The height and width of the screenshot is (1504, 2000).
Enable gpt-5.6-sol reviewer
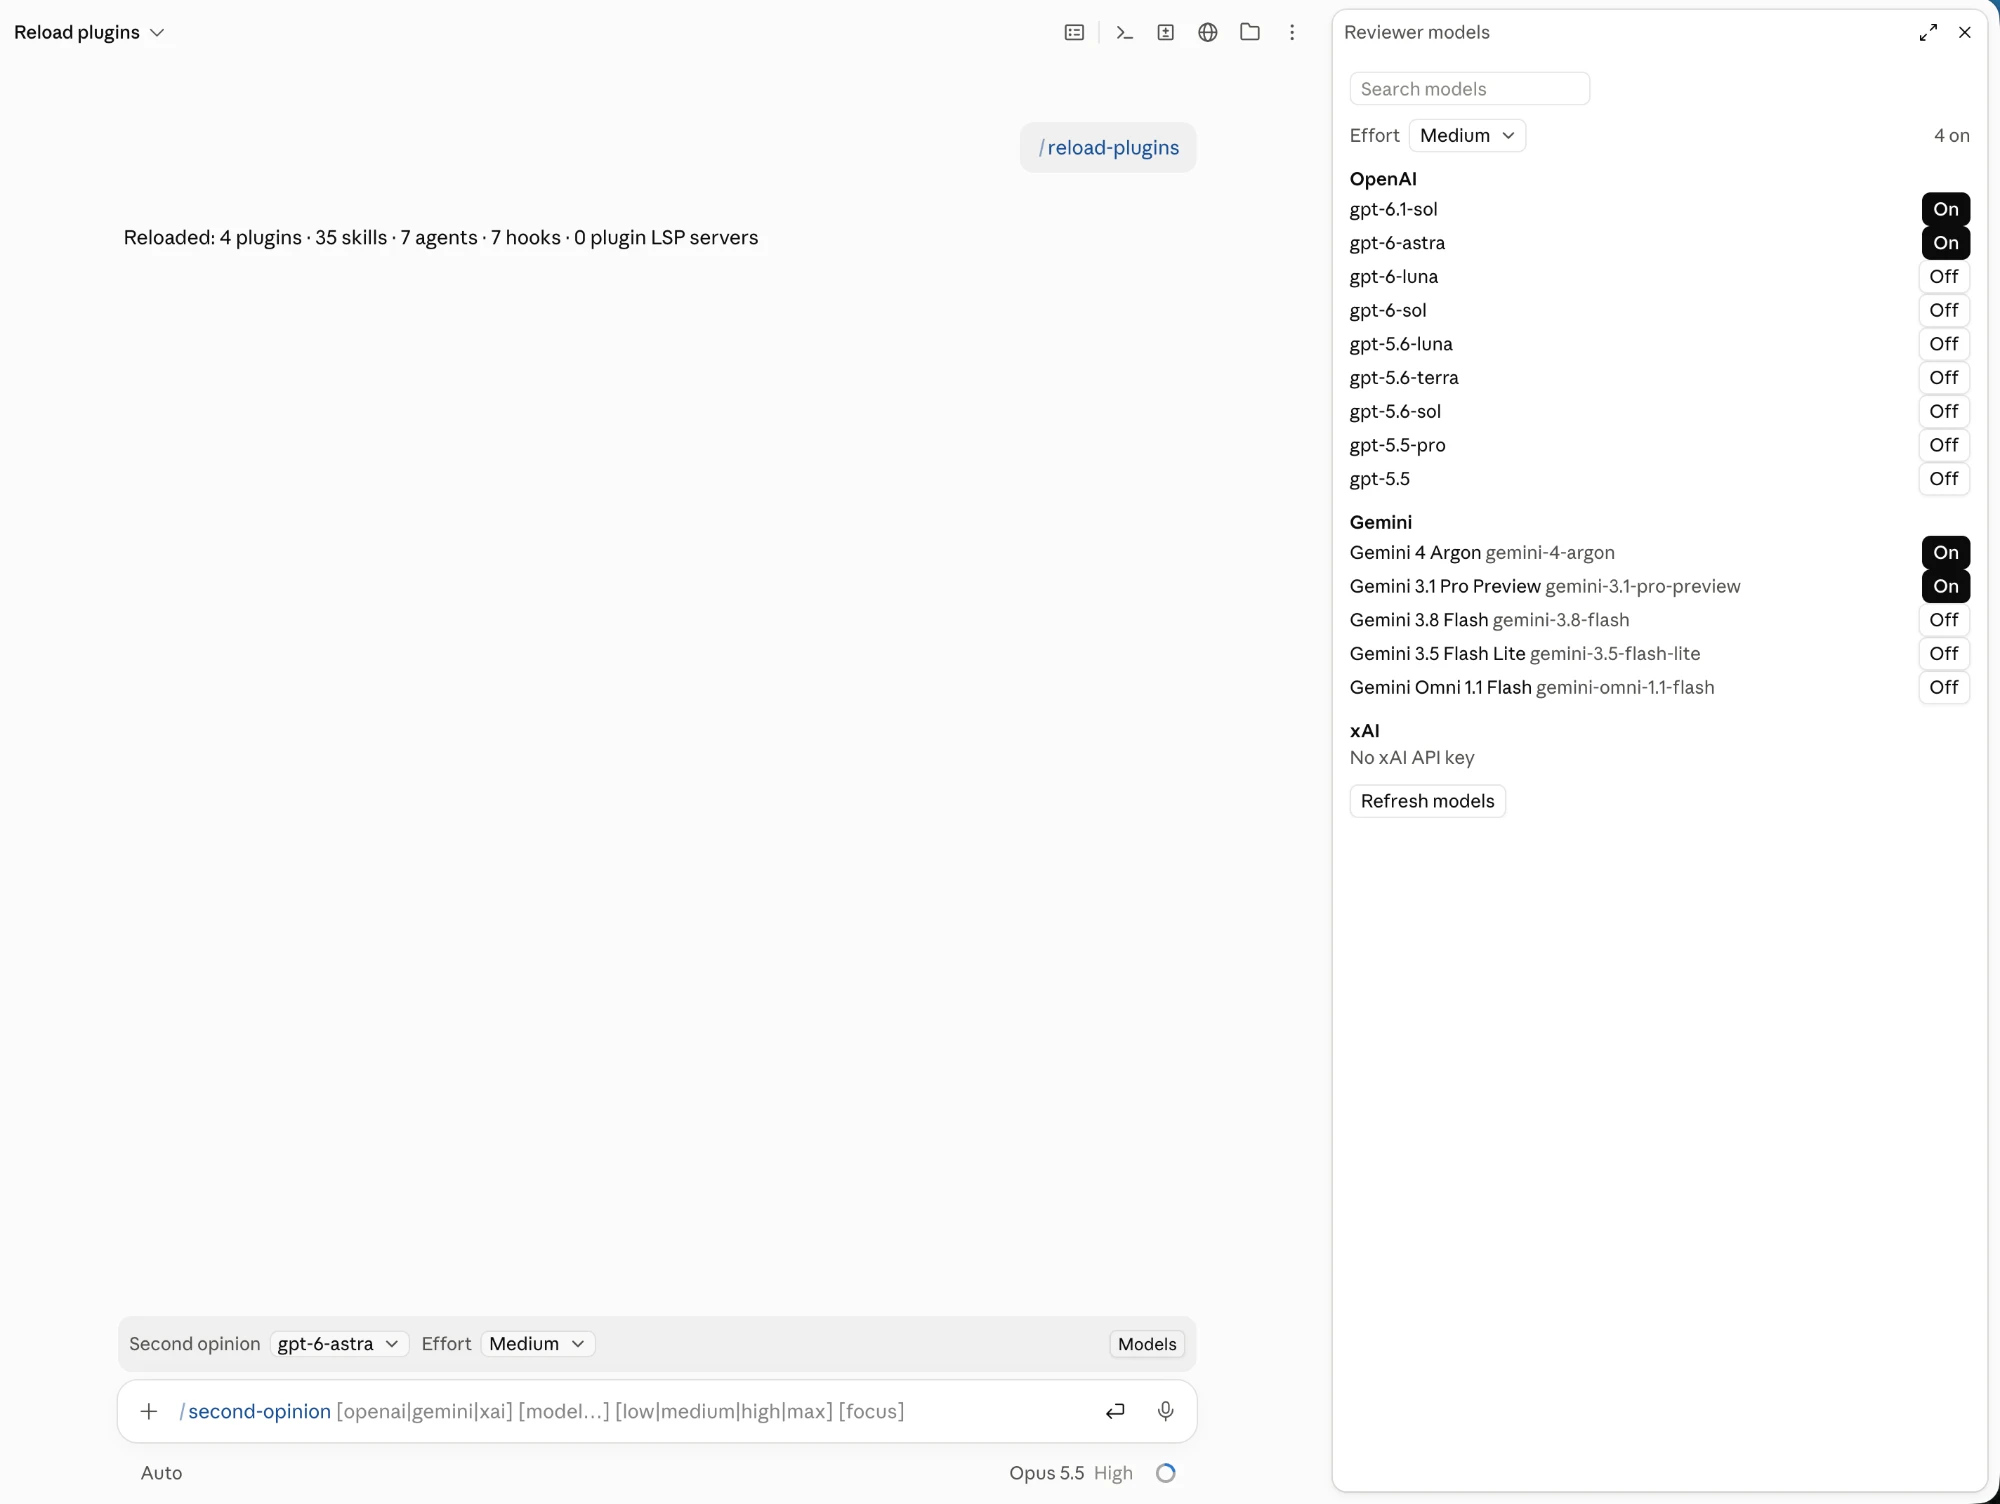click(1944, 411)
